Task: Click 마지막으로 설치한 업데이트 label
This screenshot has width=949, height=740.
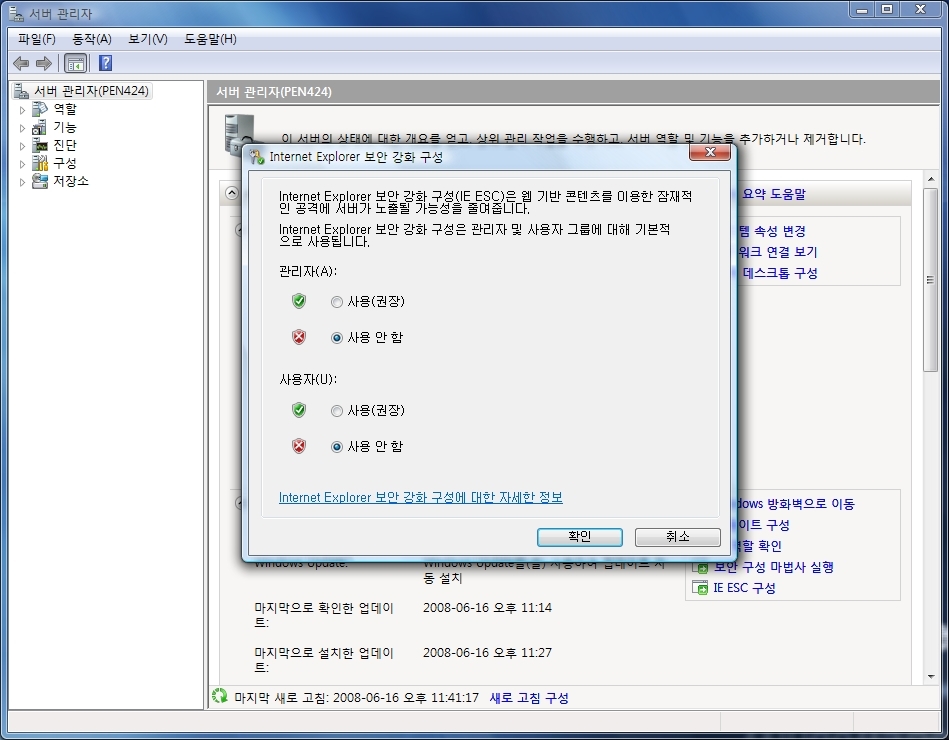Action: coord(324,660)
